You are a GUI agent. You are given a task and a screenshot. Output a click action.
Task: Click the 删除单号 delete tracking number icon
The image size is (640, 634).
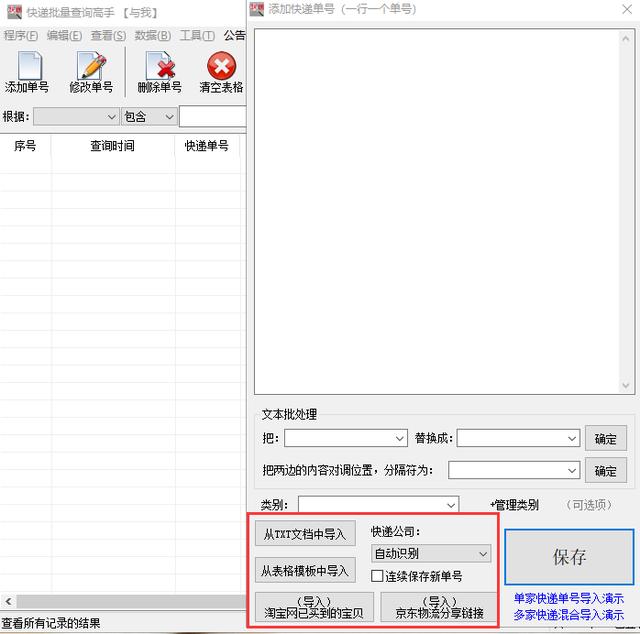point(160,66)
